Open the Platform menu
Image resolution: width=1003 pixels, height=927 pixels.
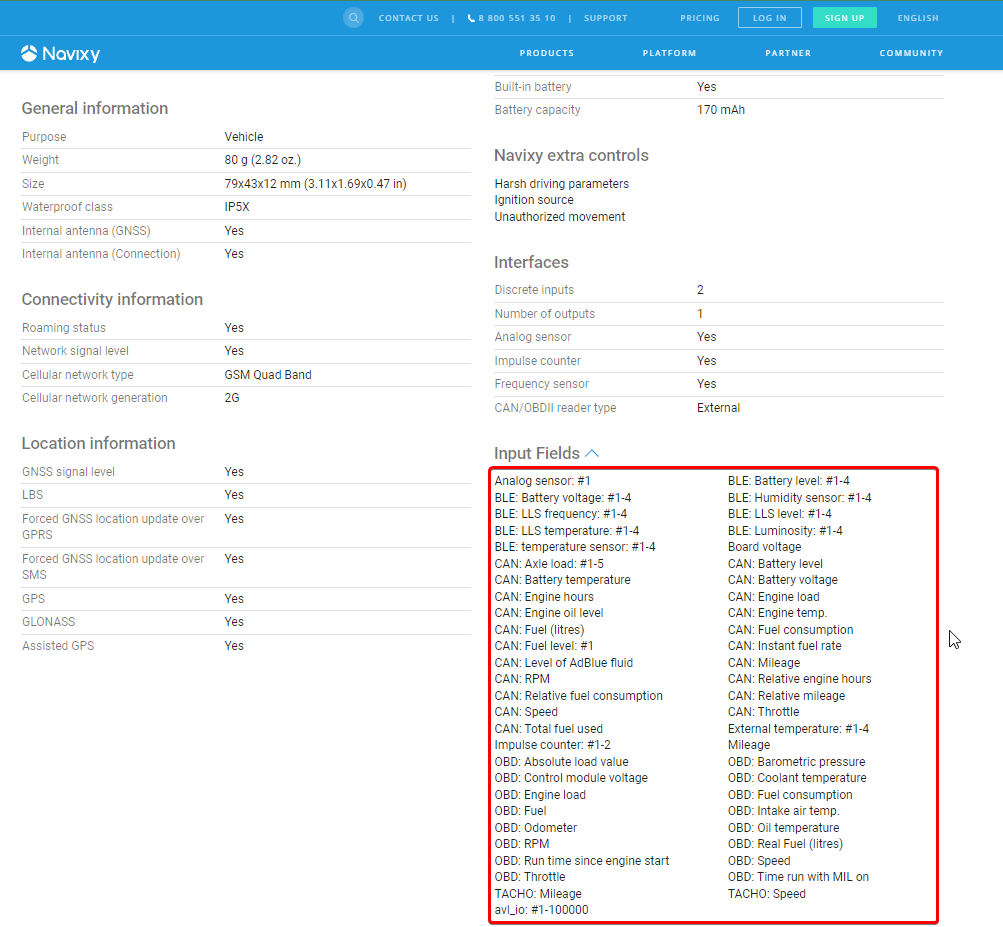point(669,53)
